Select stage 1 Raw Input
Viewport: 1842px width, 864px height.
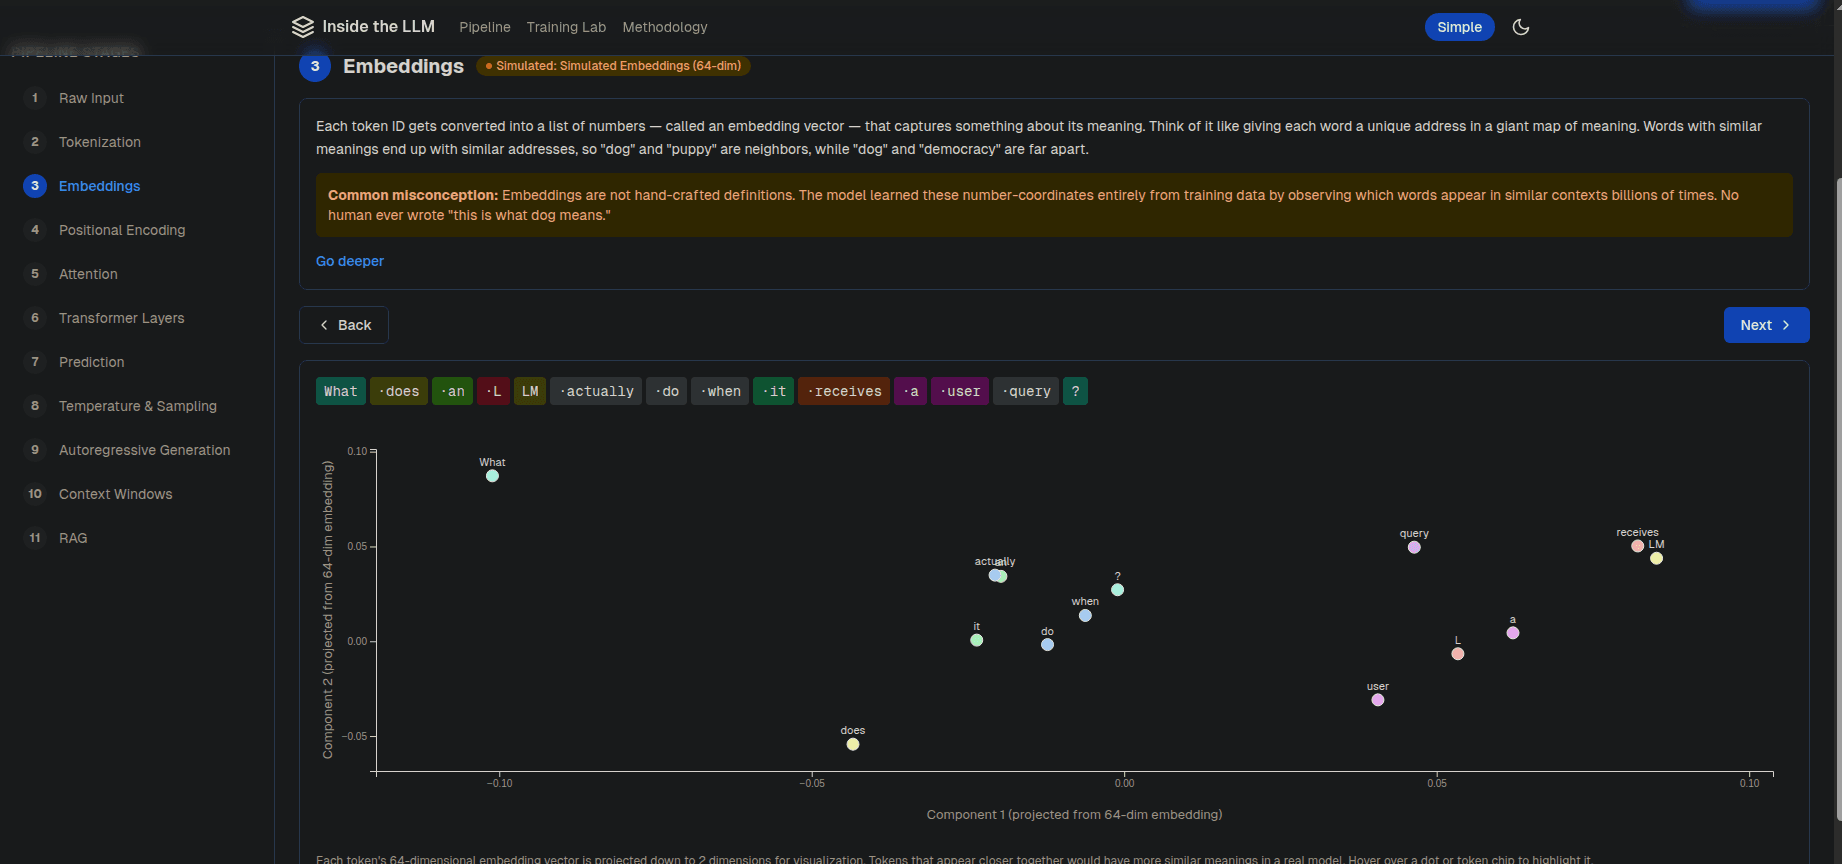[x=137, y=98]
